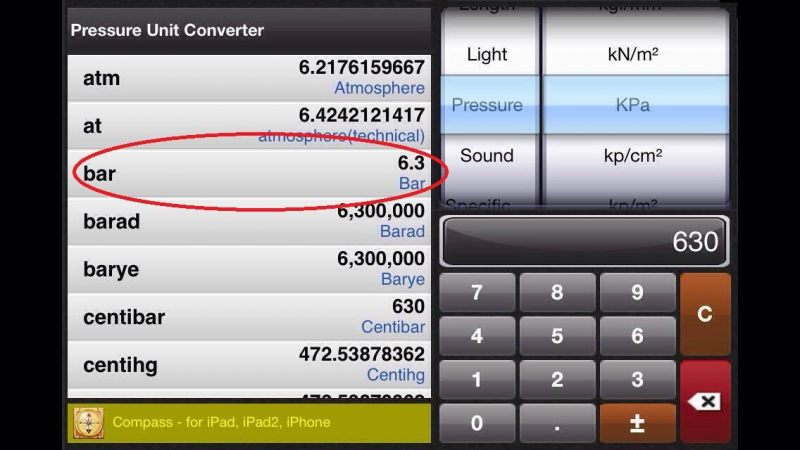800x450 pixels.
Task: Select the atm Atmosphere row
Action: (249, 78)
